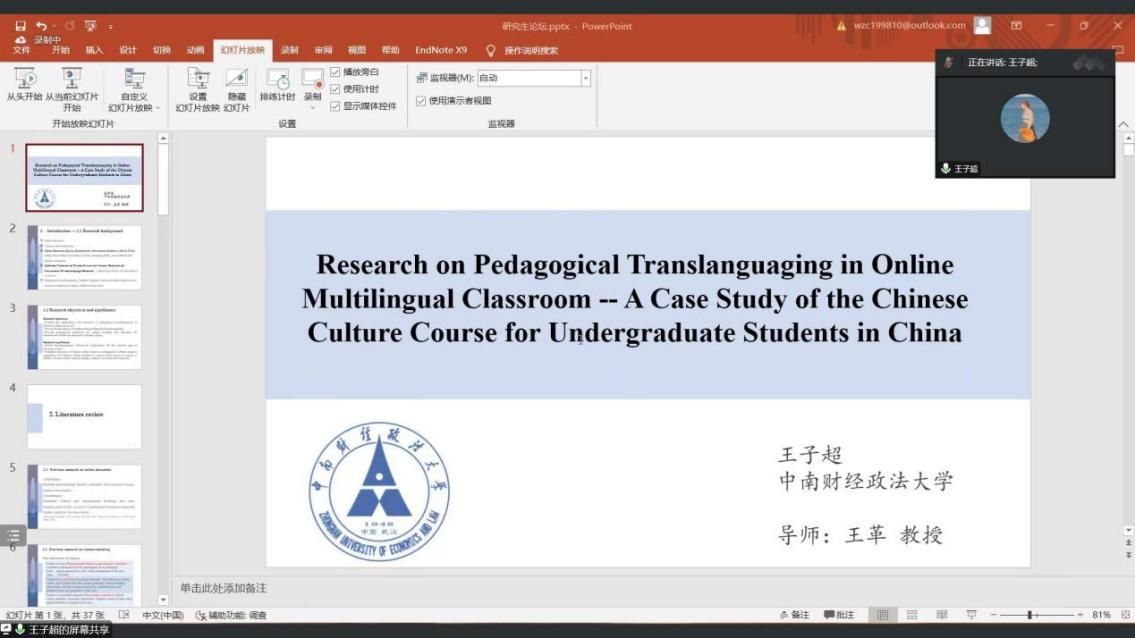Open the Monitor (监视器) dropdown

tap(586, 77)
